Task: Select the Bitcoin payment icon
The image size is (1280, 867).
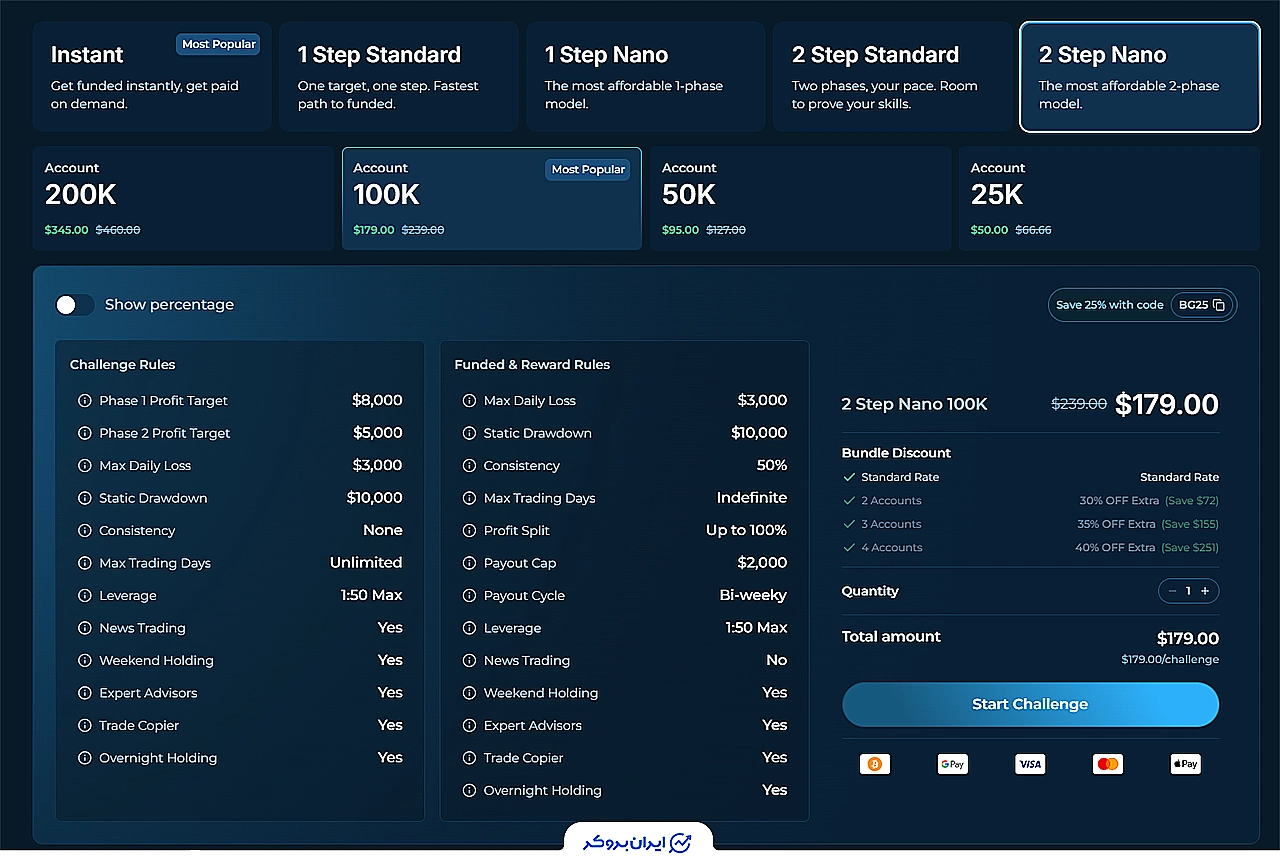Action: (875, 764)
